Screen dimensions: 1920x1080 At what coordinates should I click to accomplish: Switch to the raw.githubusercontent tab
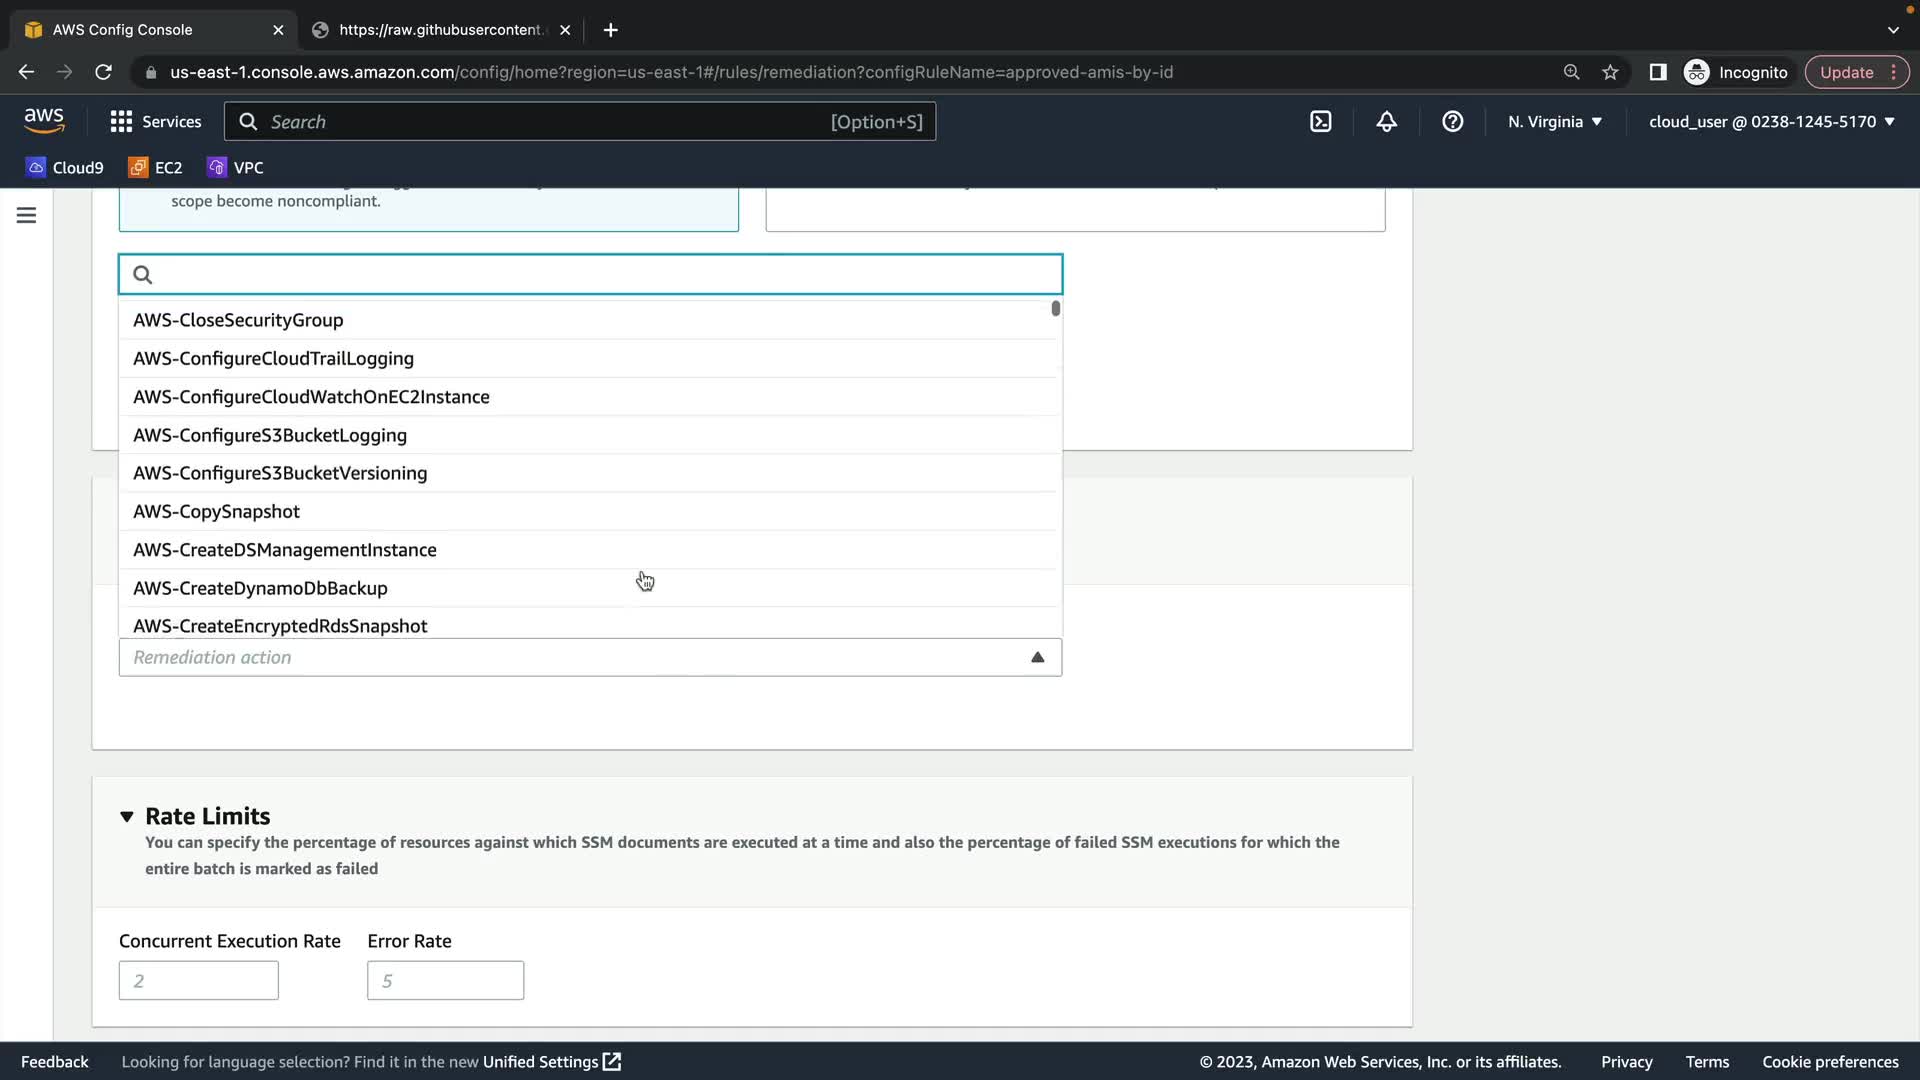tap(440, 30)
